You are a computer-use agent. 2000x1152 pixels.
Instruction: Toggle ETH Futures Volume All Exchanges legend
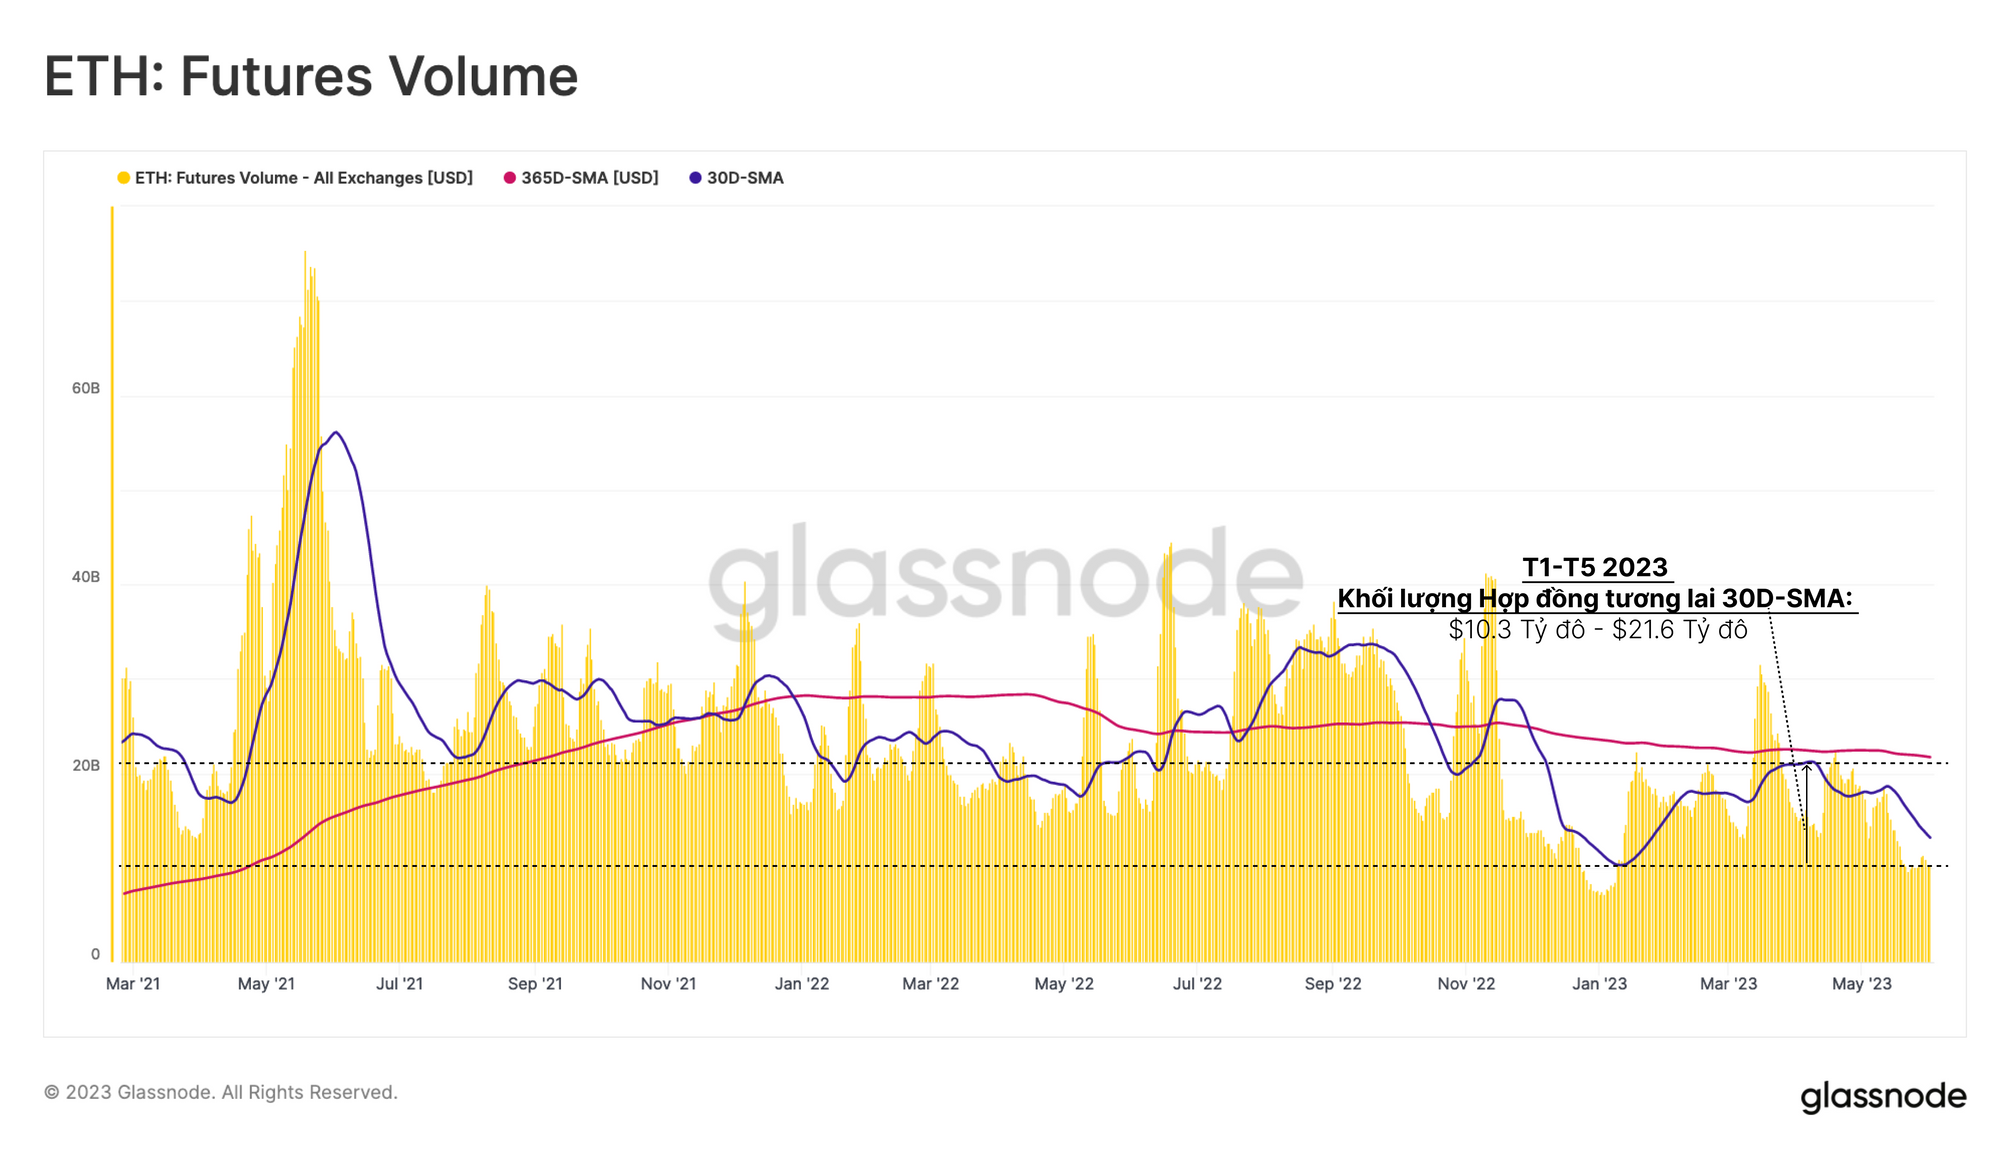pyautogui.click(x=303, y=178)
